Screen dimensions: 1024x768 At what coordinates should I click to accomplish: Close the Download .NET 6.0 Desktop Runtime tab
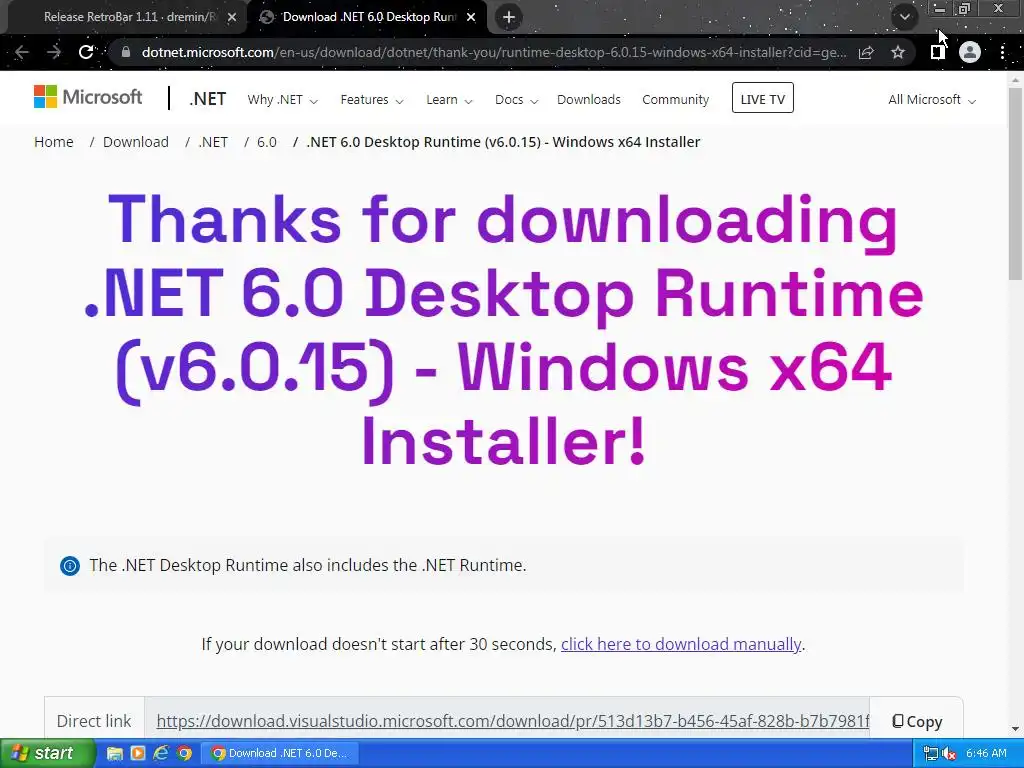(471, 18)
